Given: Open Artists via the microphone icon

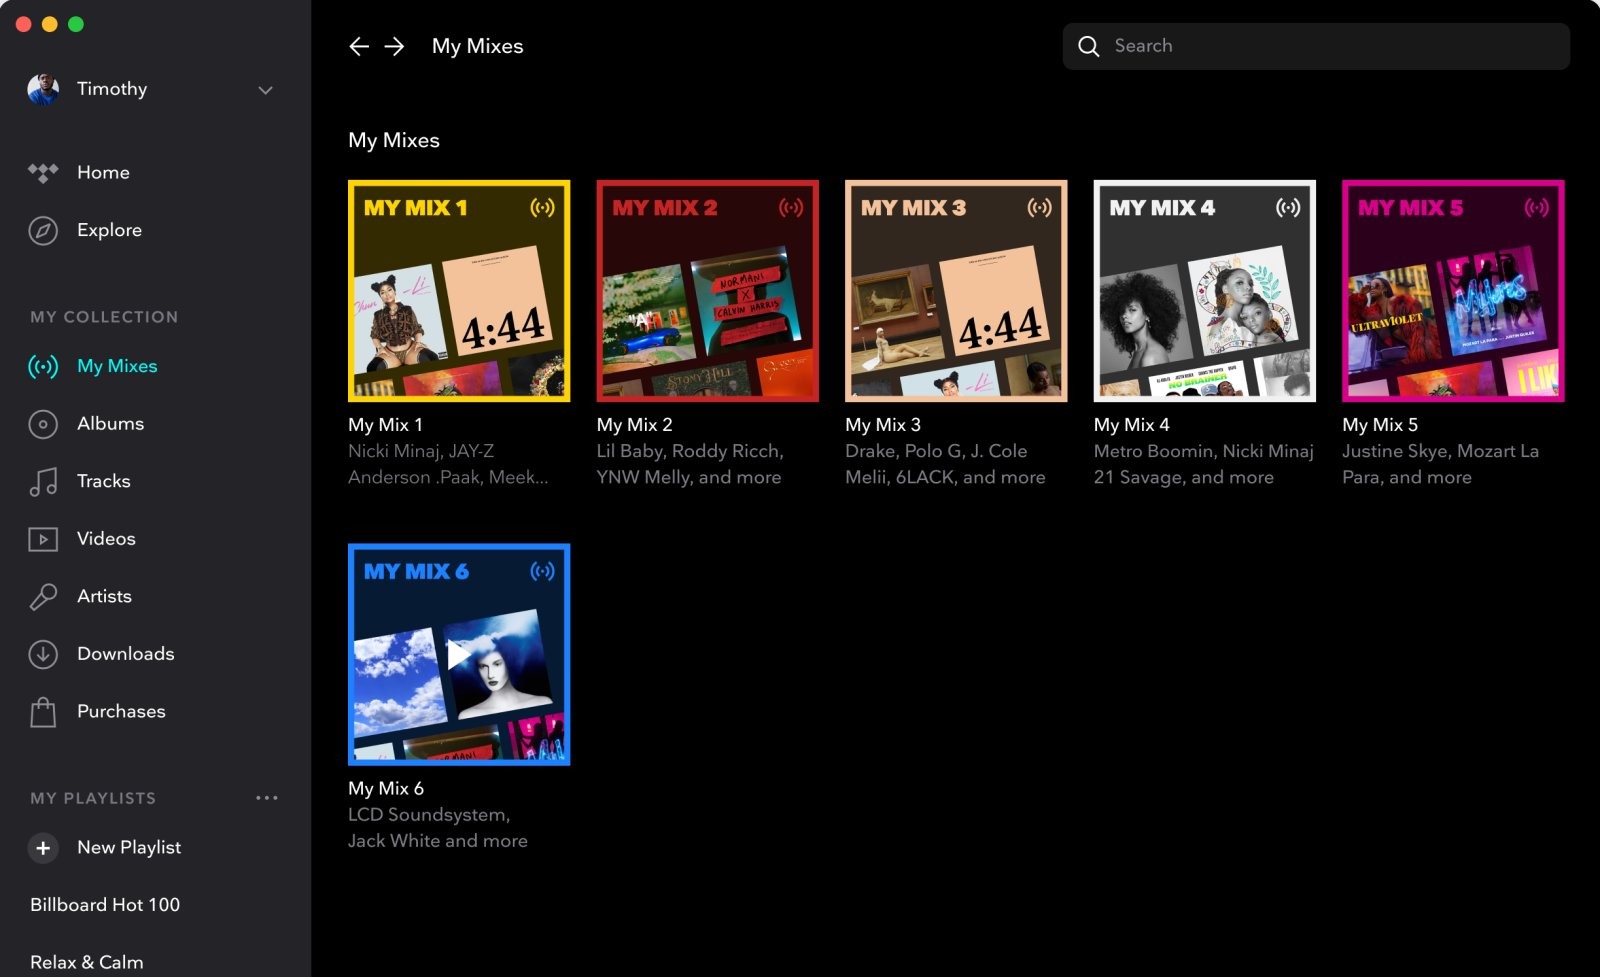Looking at the screenshot, I should pyautogui.click(x=43, y=597).
